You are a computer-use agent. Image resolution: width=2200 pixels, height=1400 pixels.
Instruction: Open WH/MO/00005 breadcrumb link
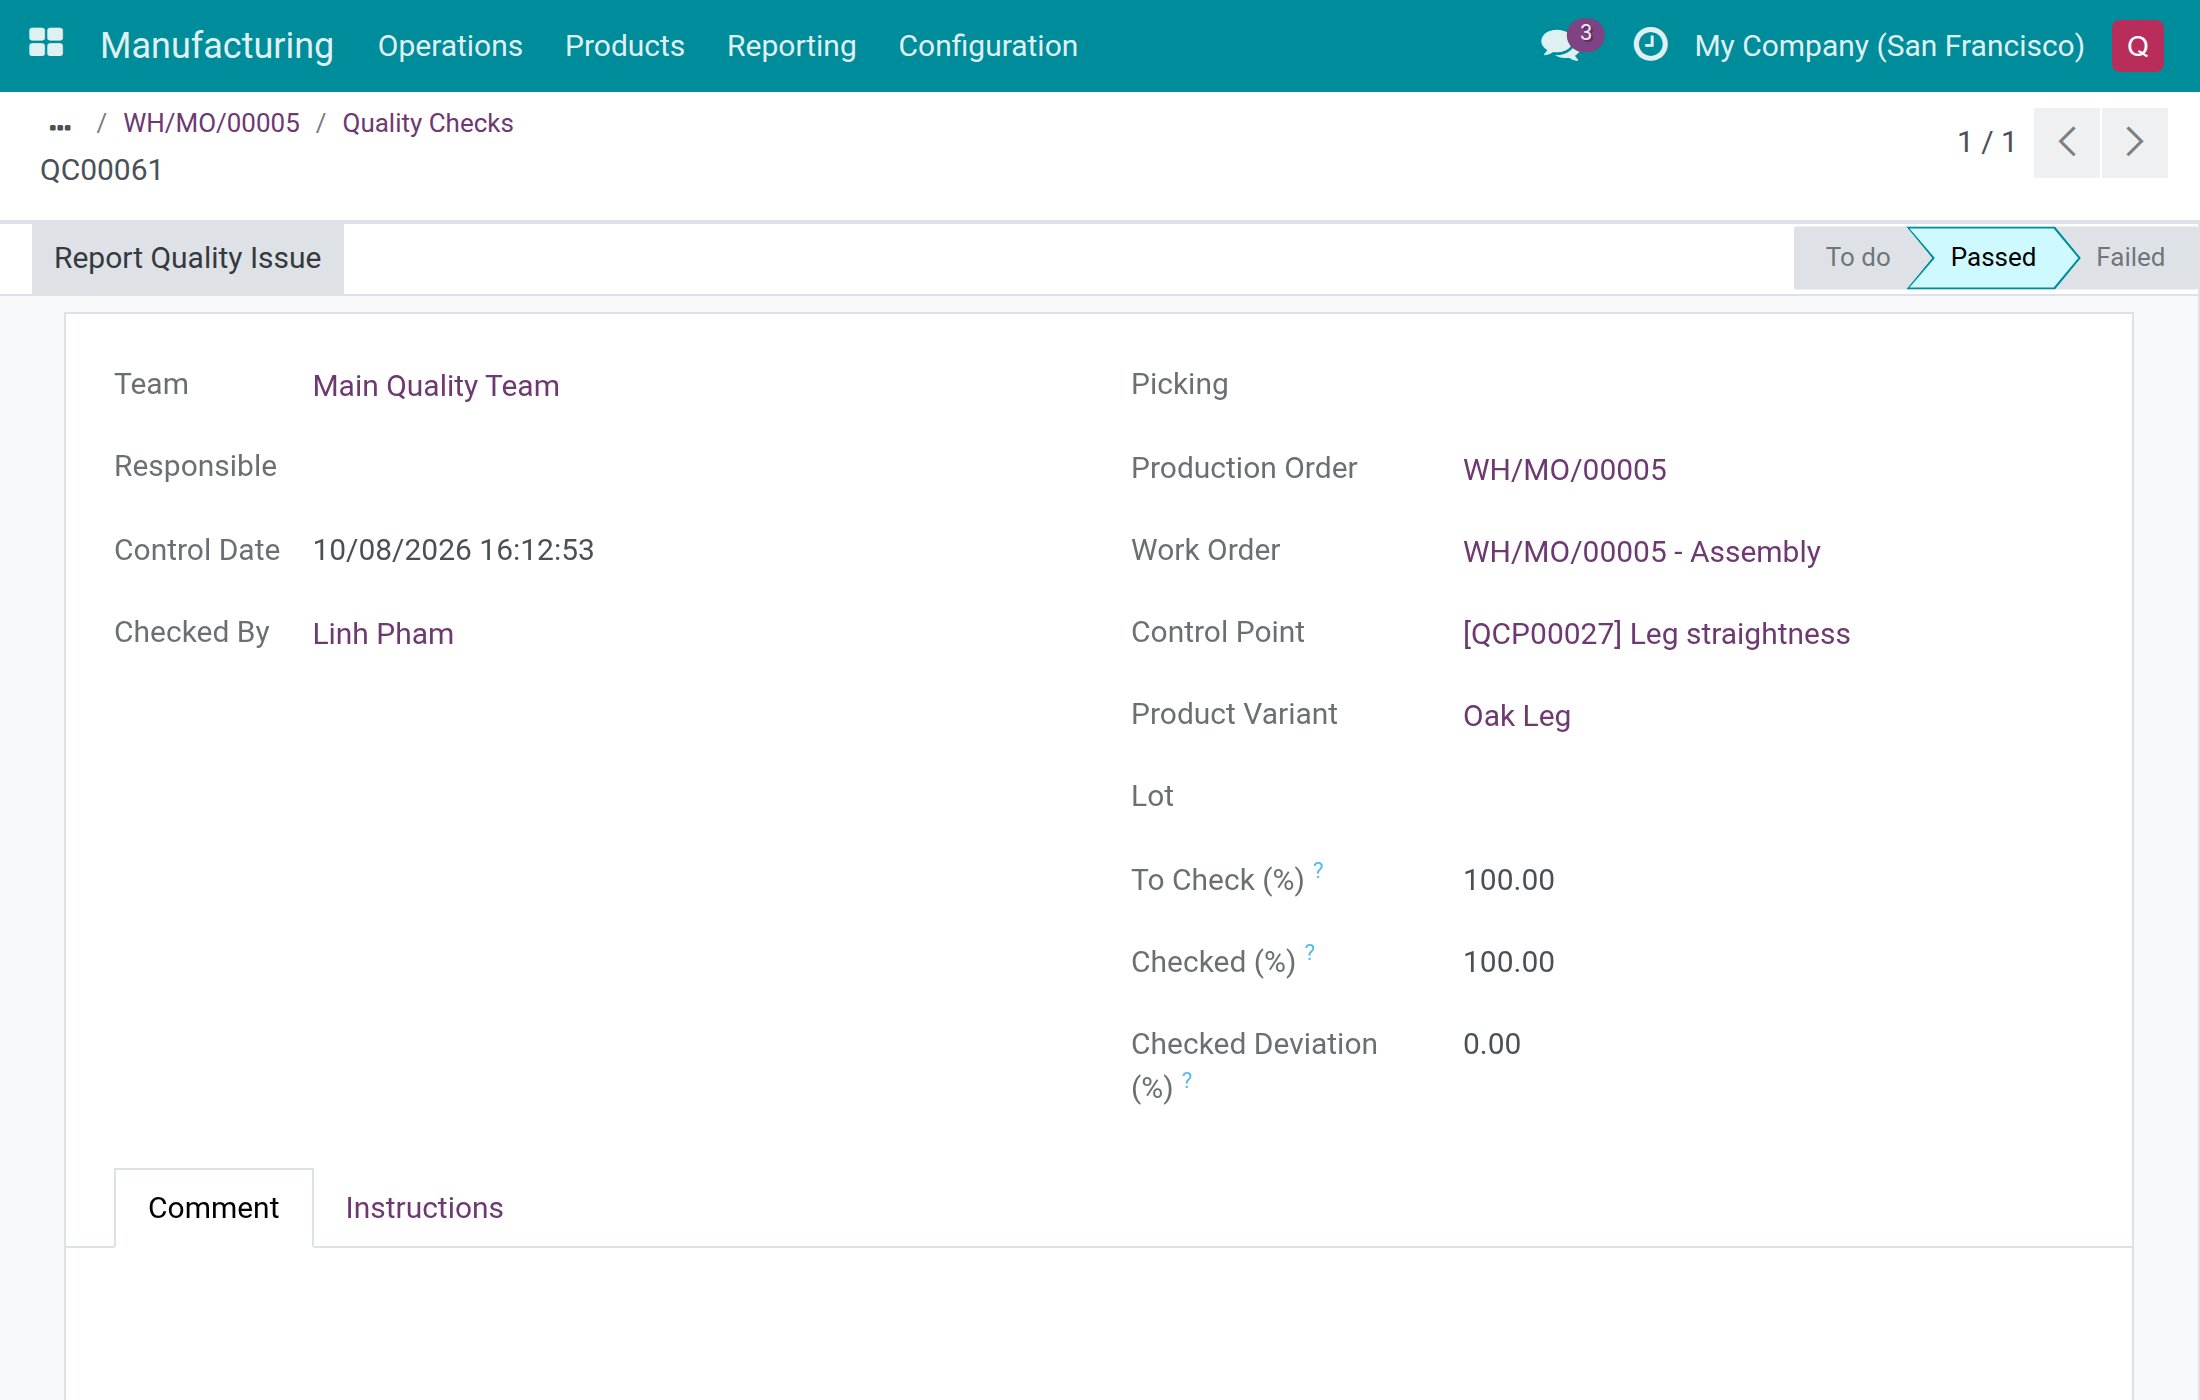pyautogui.click(x=211, y=123)
